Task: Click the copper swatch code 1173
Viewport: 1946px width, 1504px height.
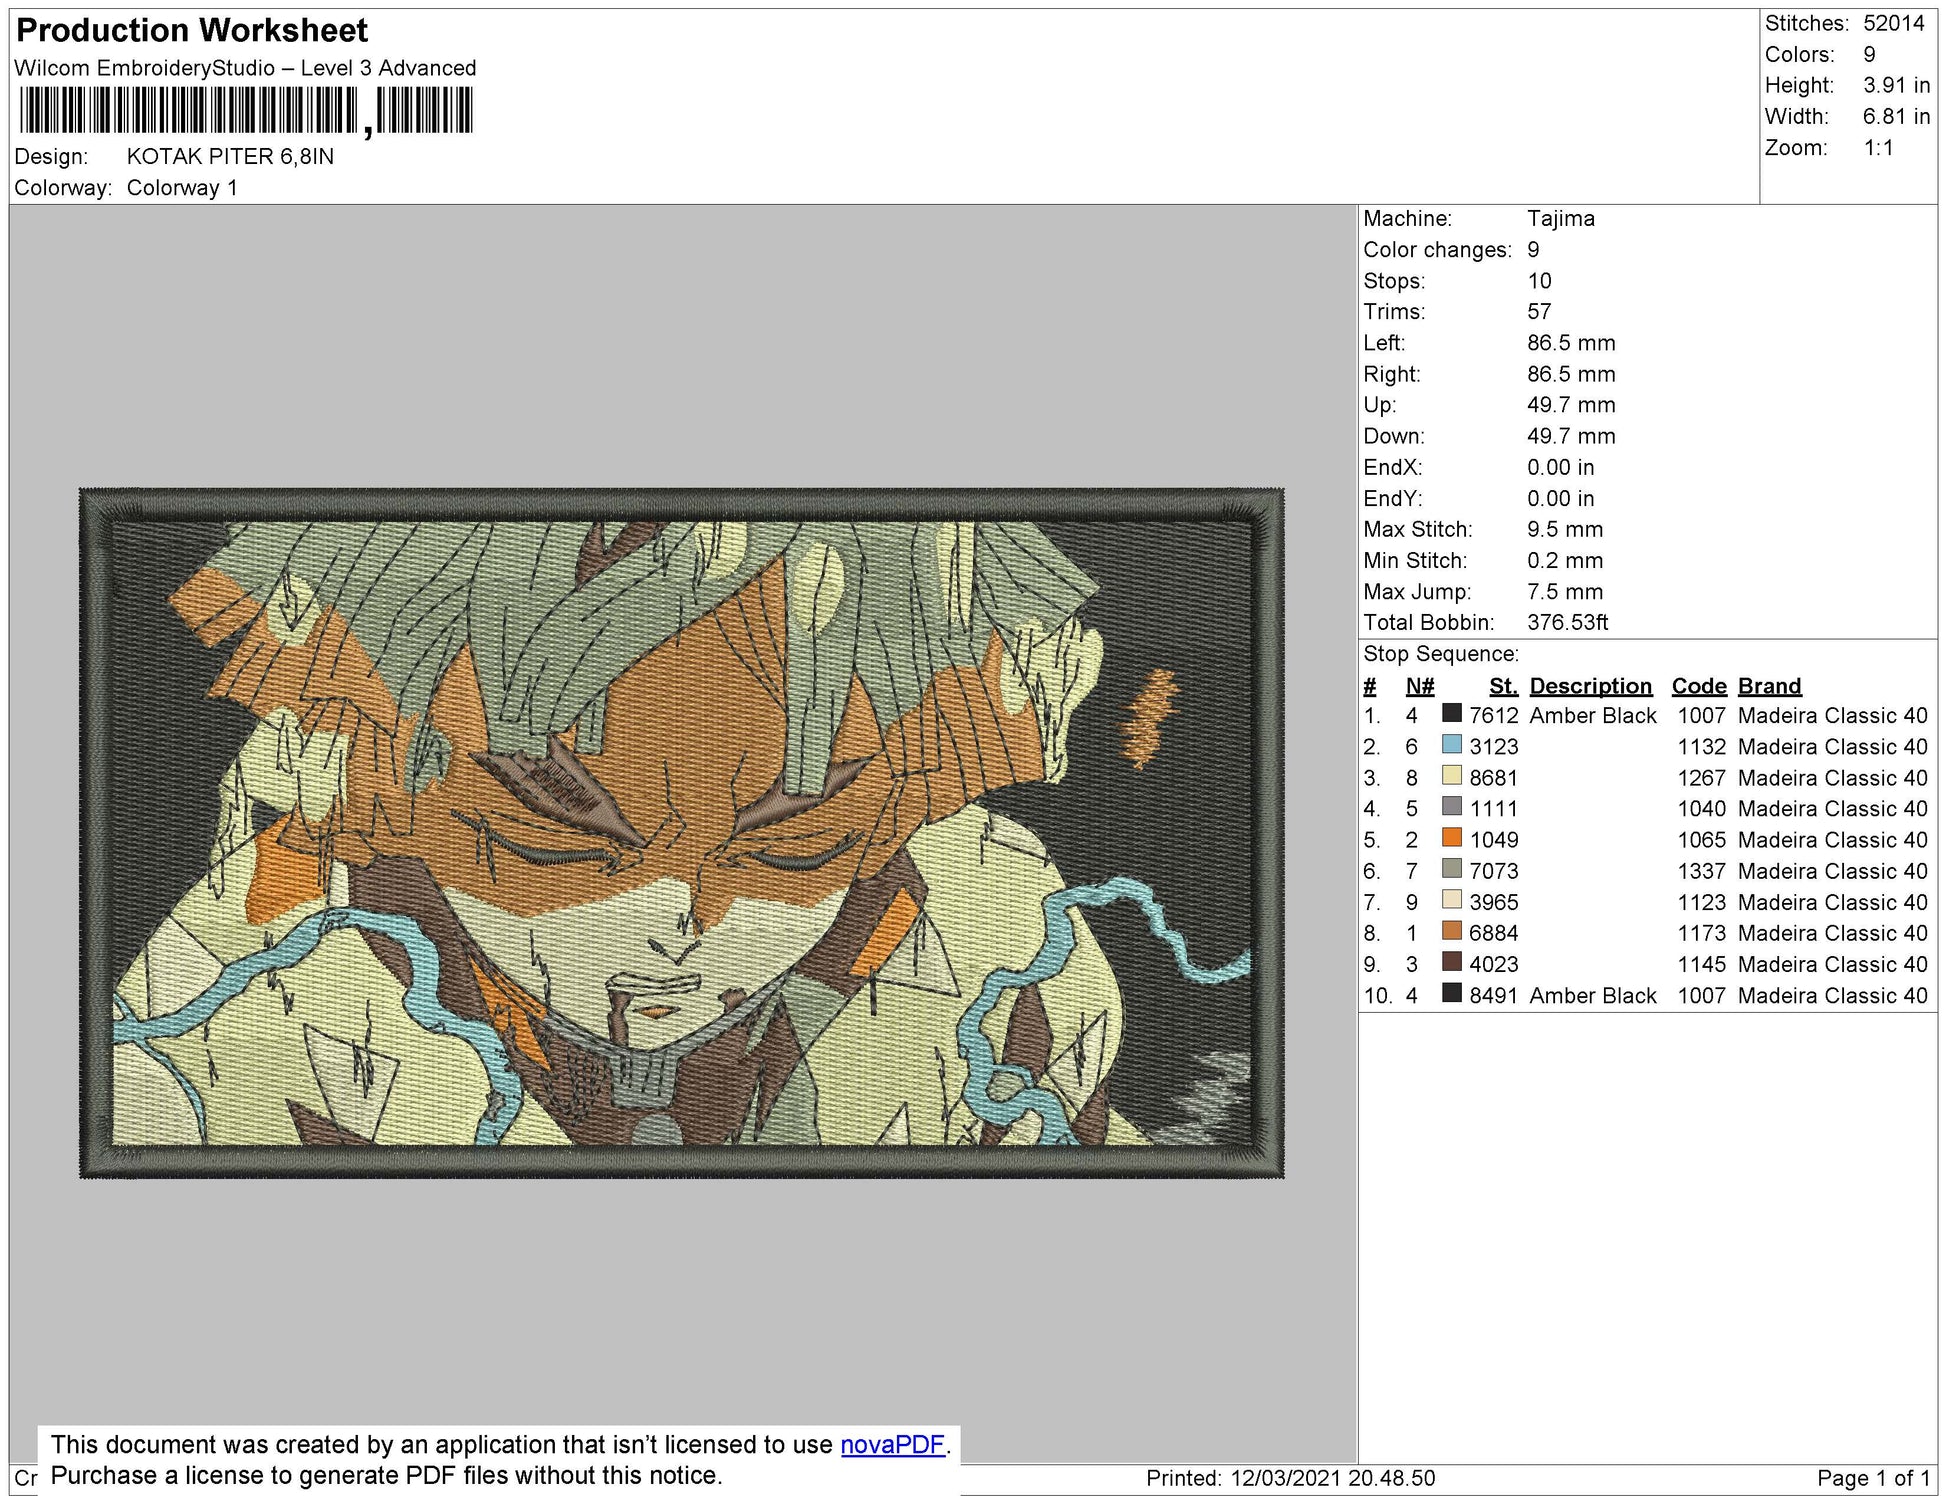Action: (x=1452, y=931)
